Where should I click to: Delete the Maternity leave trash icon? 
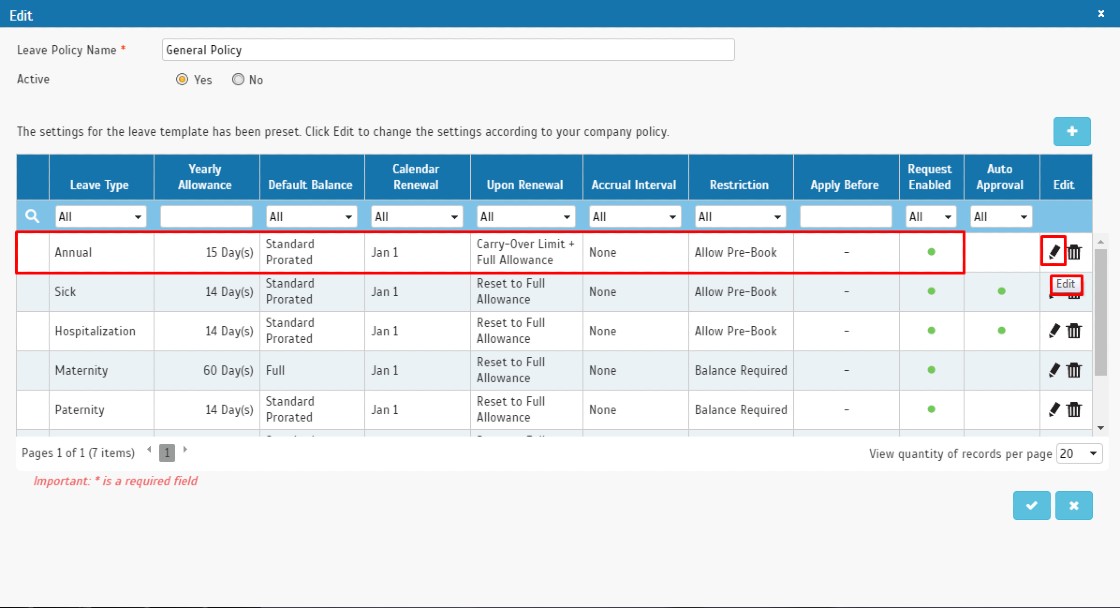coord(1074,369)
